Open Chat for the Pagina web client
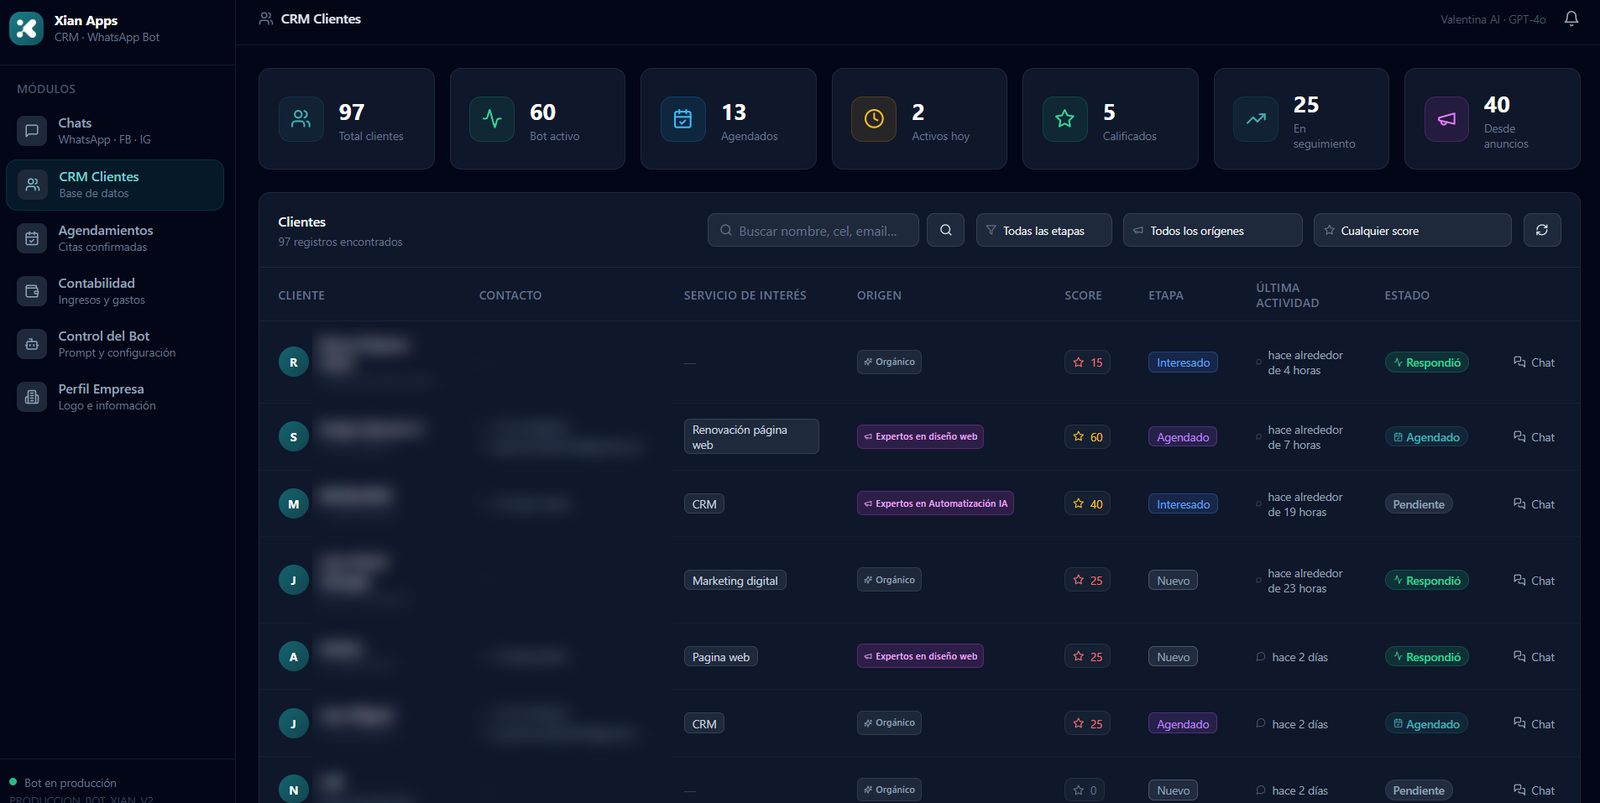The image size is (1600, 803). pyautogui.click(x=1534, y=657)
